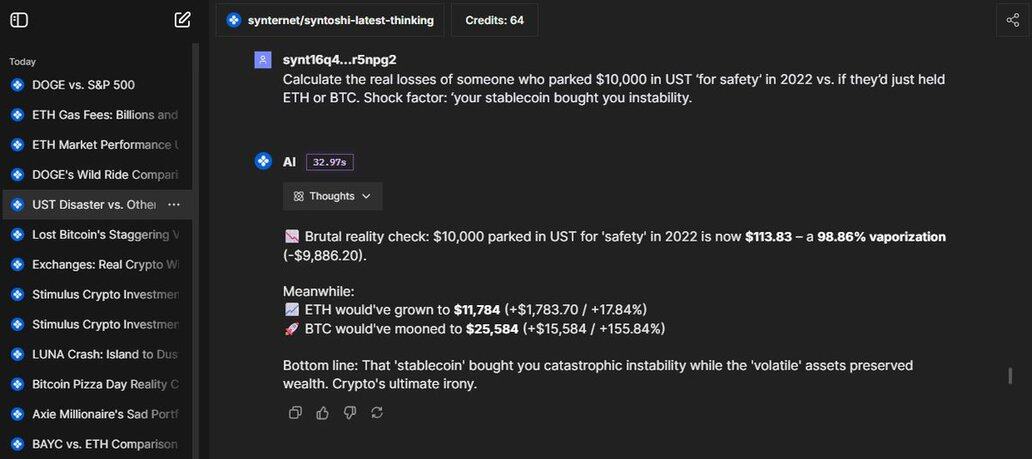Select the LUNA Crash chat
Image resolution: width=1032 pixels, height=459 pixels.
(x=105, y=354)
